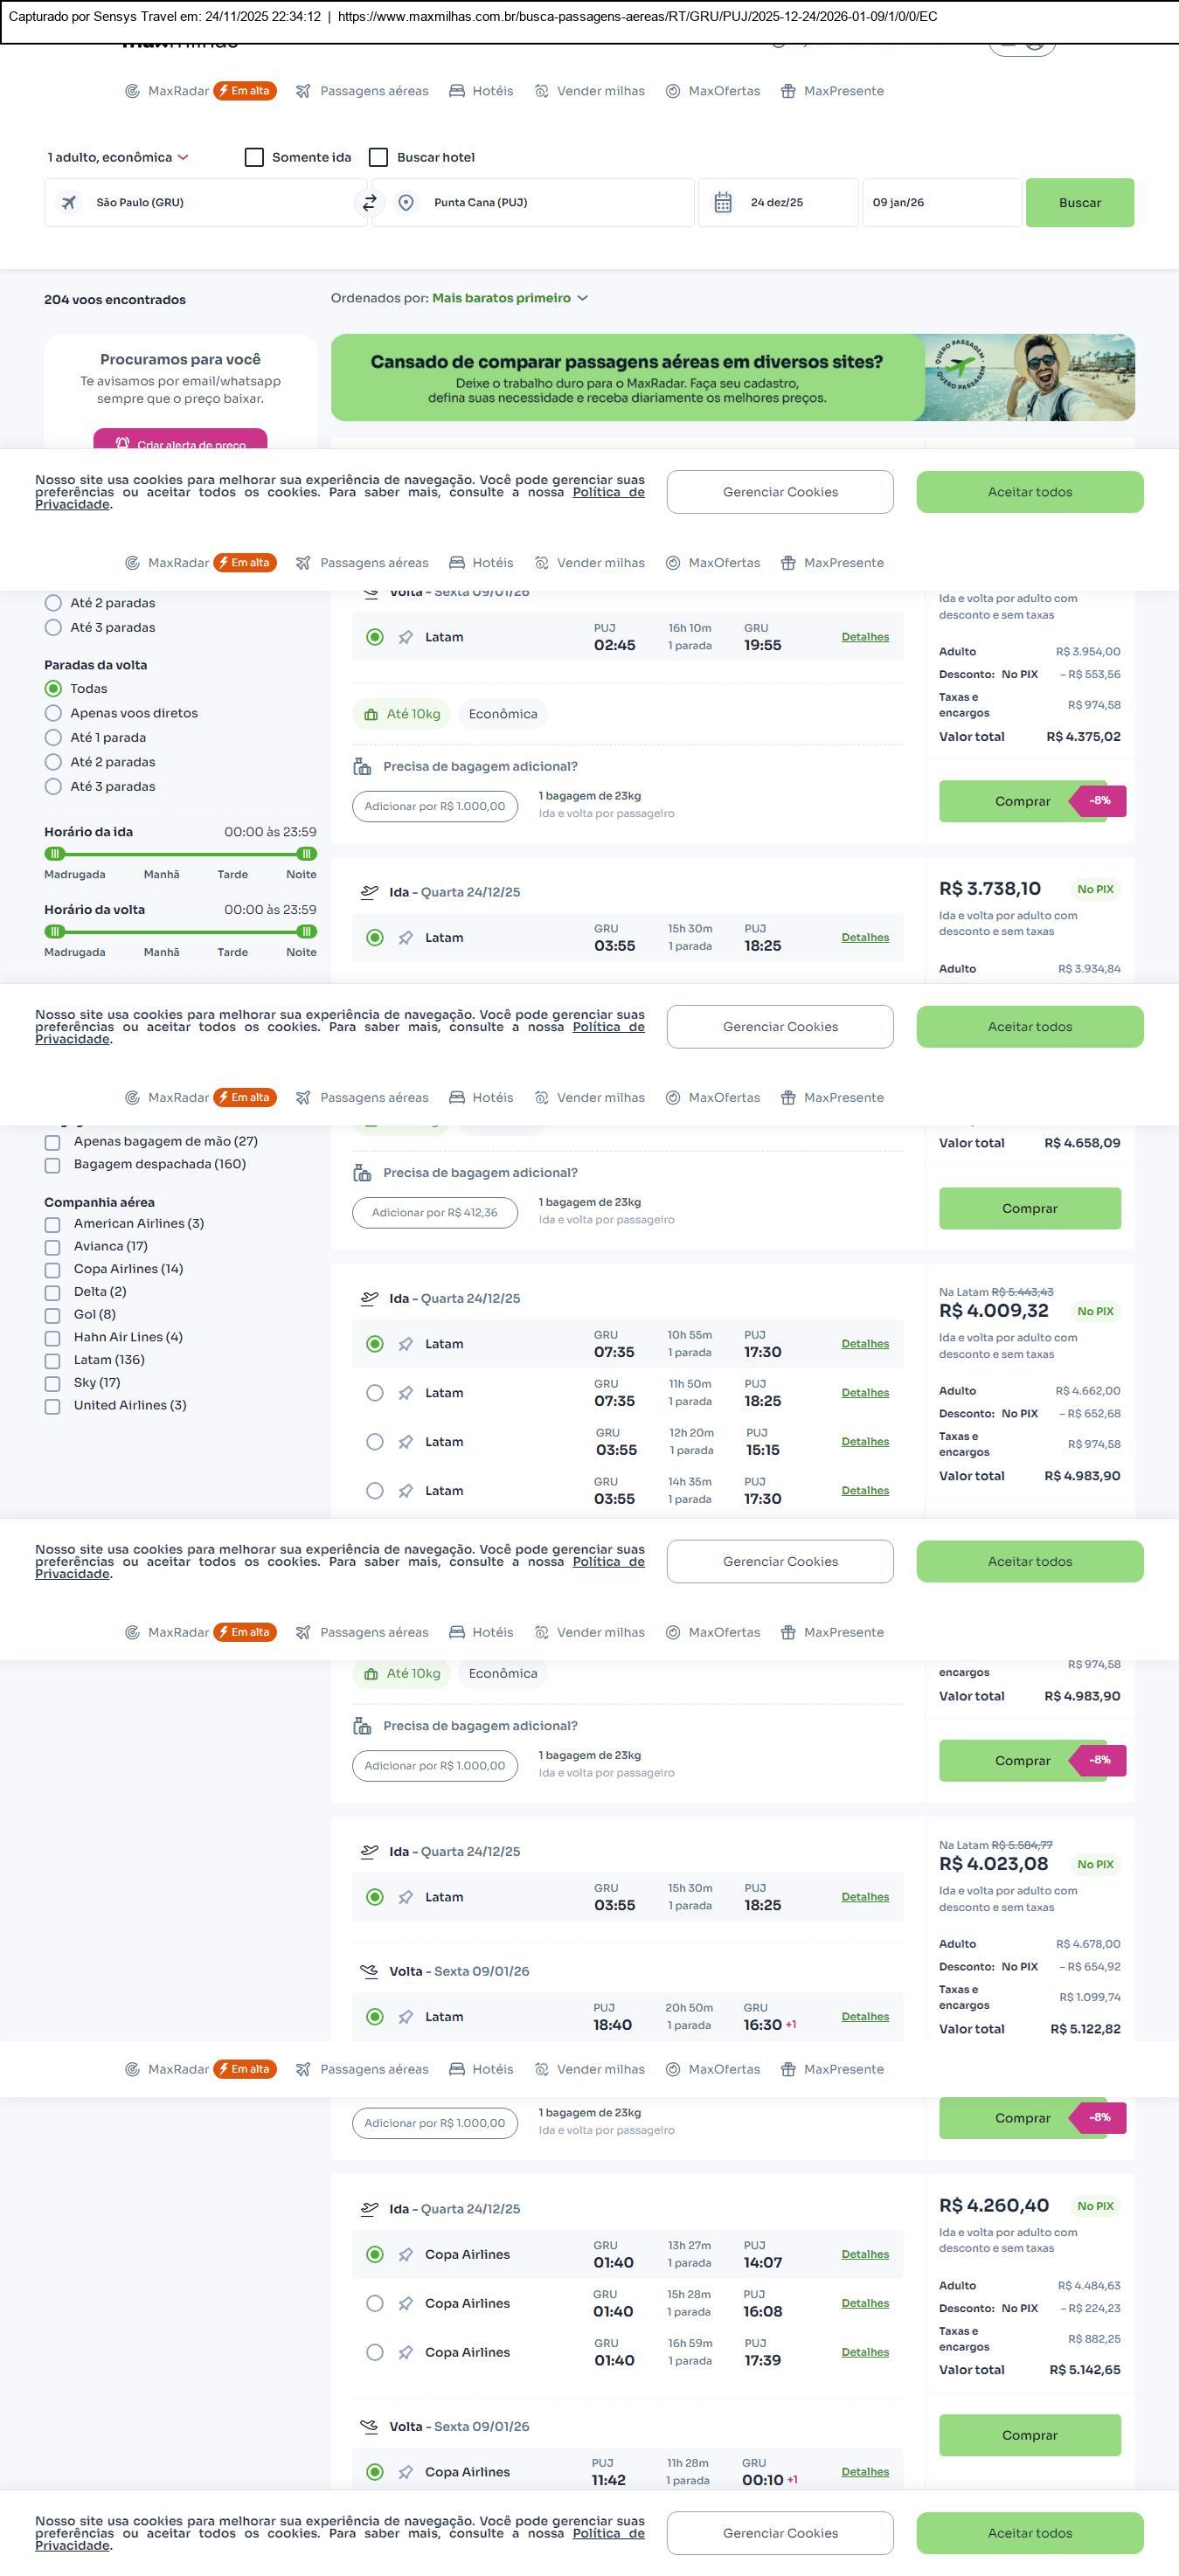
Task: Click the gift icon beside MaxPresente in the top menu
Action: click(788, 91)
